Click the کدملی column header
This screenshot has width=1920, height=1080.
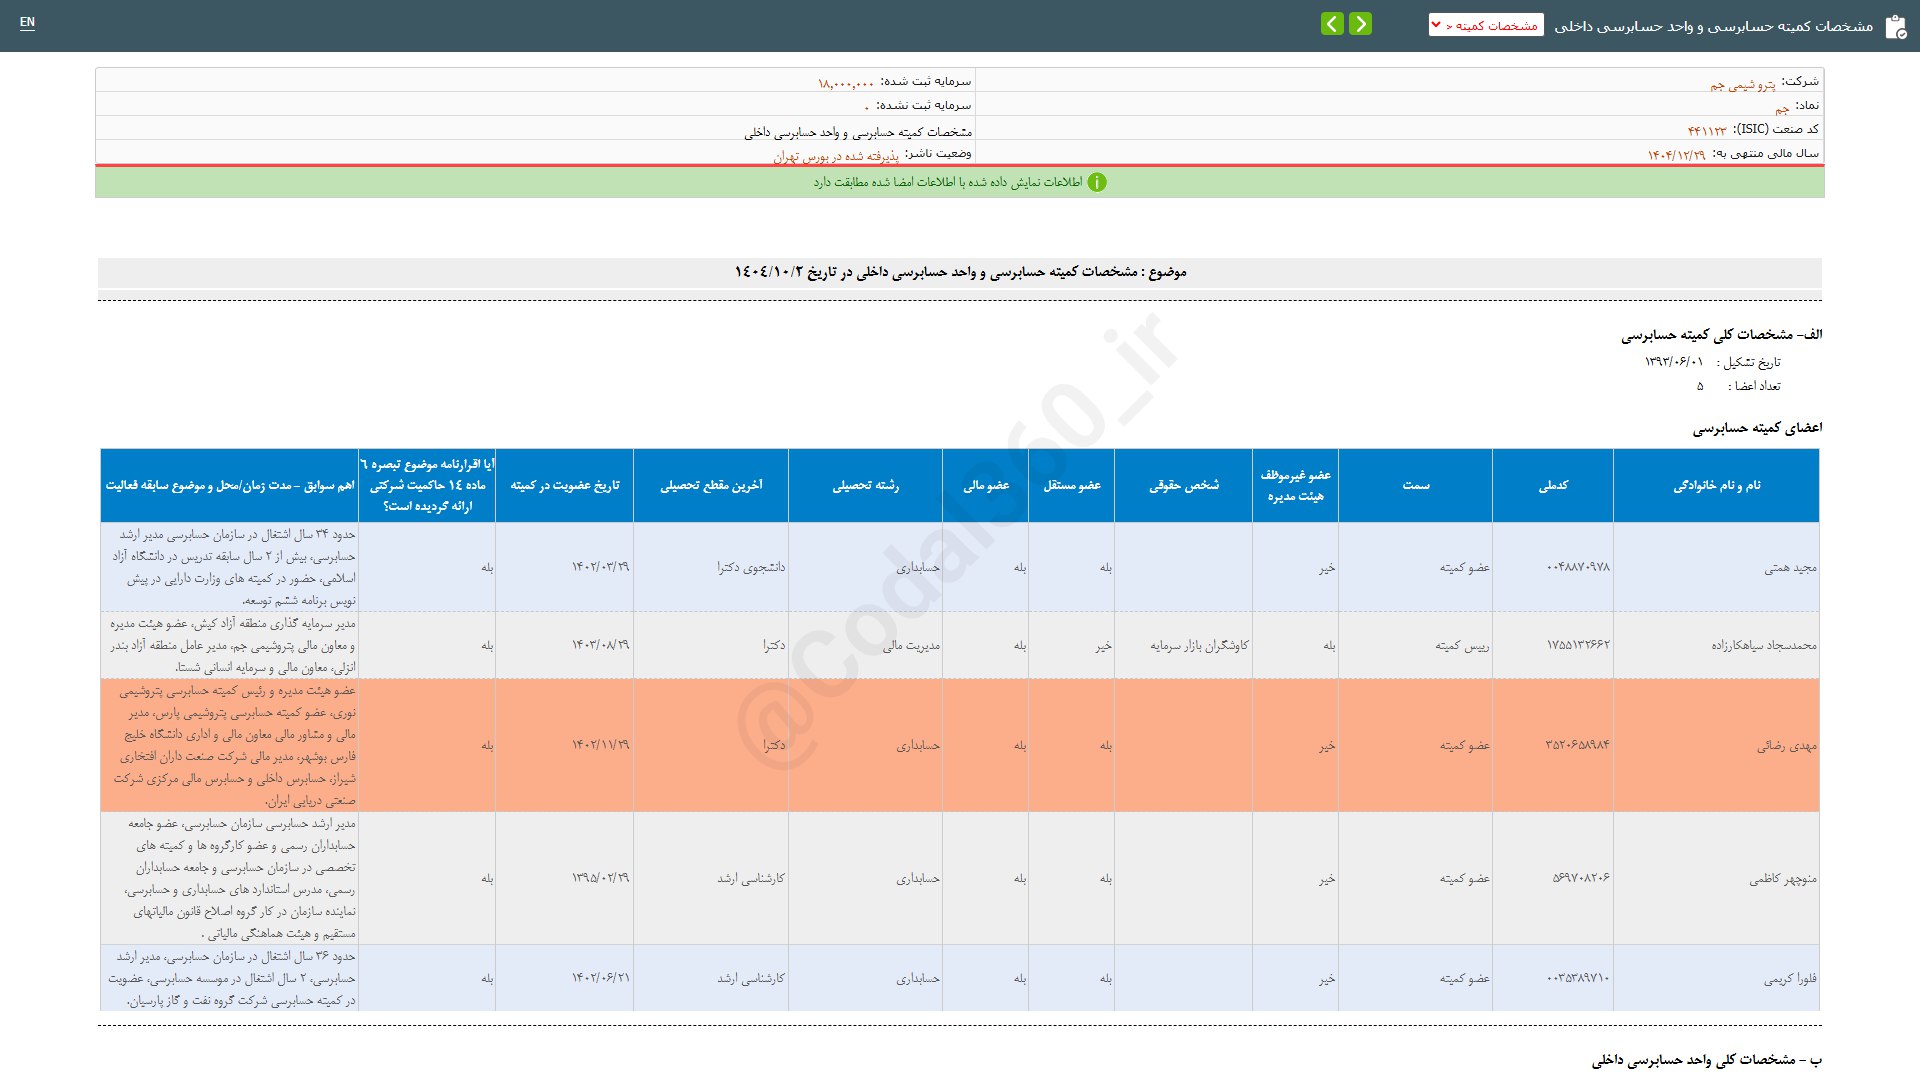click(1553, 486)
